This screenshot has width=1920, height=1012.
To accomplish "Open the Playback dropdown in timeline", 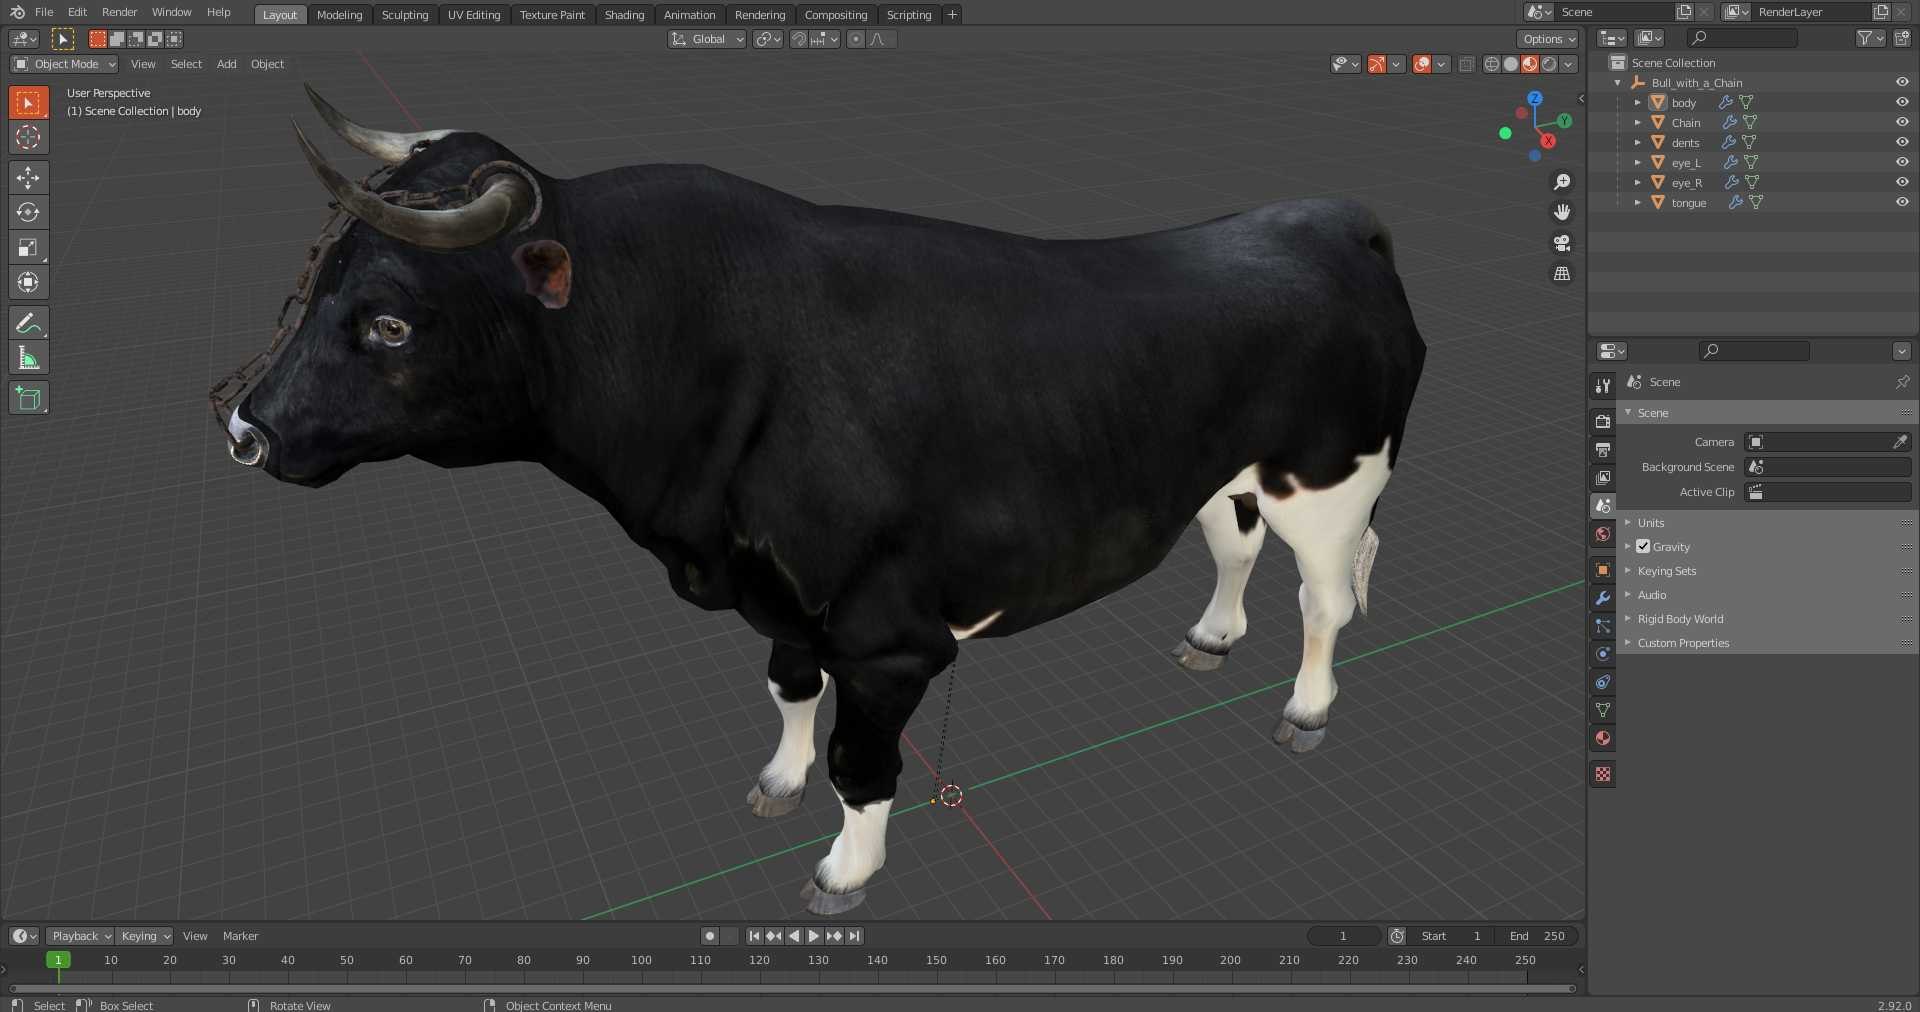I will (x=80, y=936).
